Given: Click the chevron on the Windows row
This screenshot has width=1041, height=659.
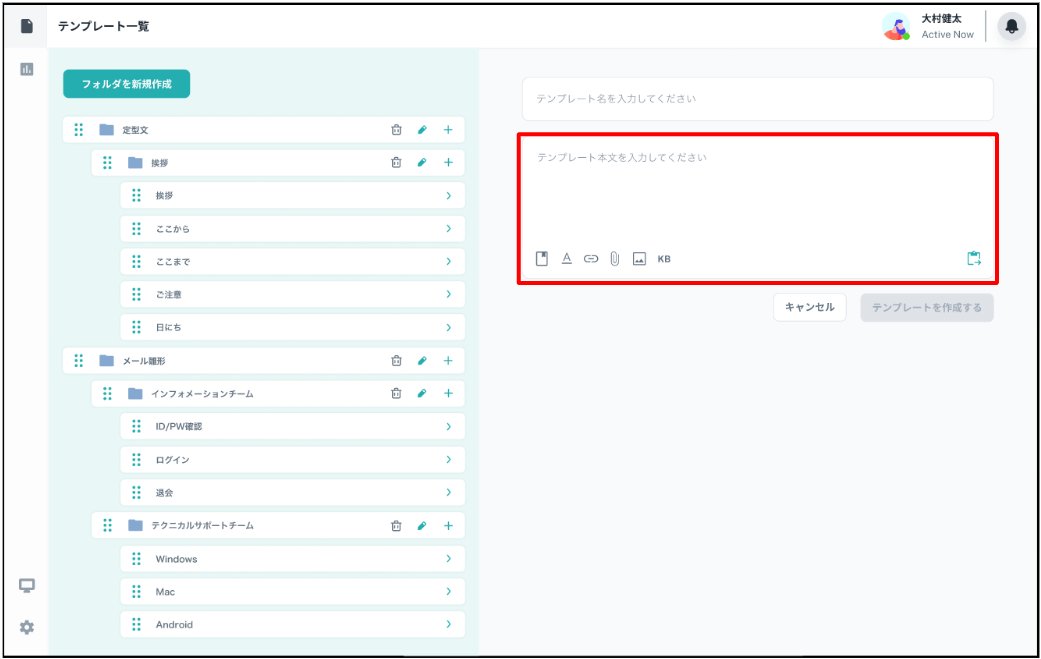Looking at the screenshot, I should (x=449, y=559).
